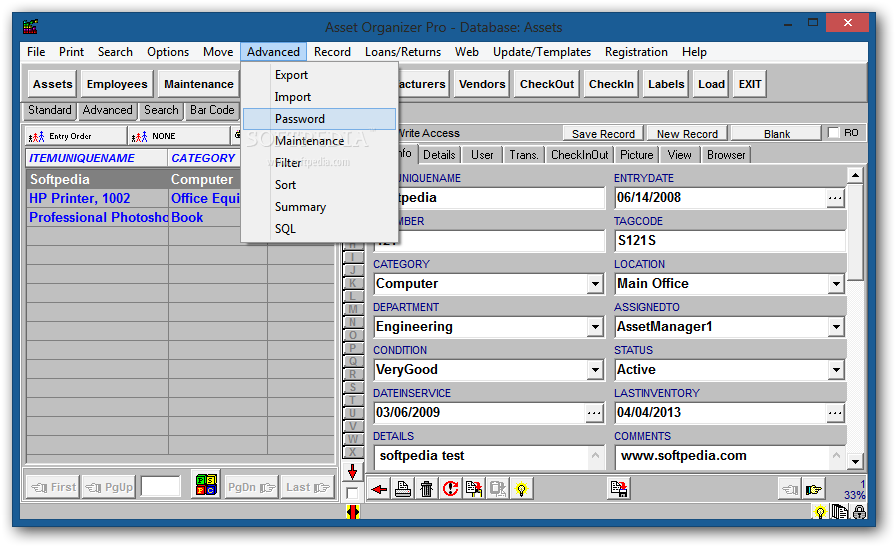Image resolution: width=896 pixels, height=547 pixels.
Task: Click the save document with floppy disk icon
Action: click(x=618, y=489)
